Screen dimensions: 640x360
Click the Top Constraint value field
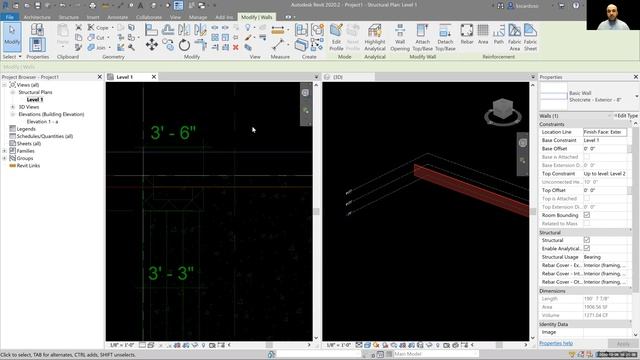click(x=605, y=173)
